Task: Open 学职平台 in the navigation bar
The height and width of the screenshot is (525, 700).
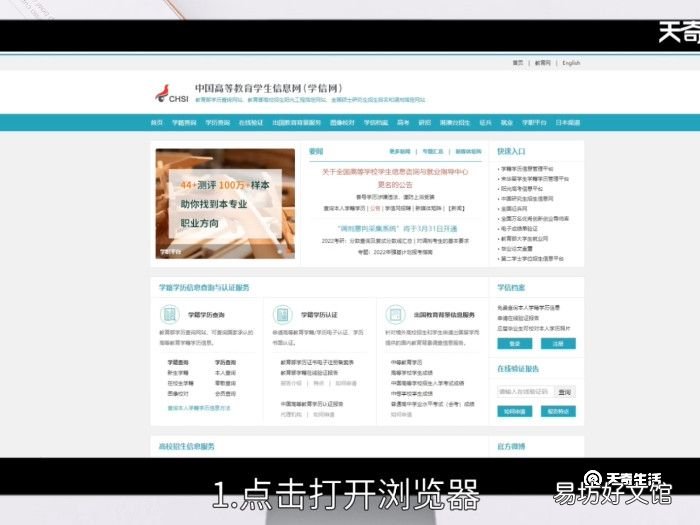Action: click(534, 123)
